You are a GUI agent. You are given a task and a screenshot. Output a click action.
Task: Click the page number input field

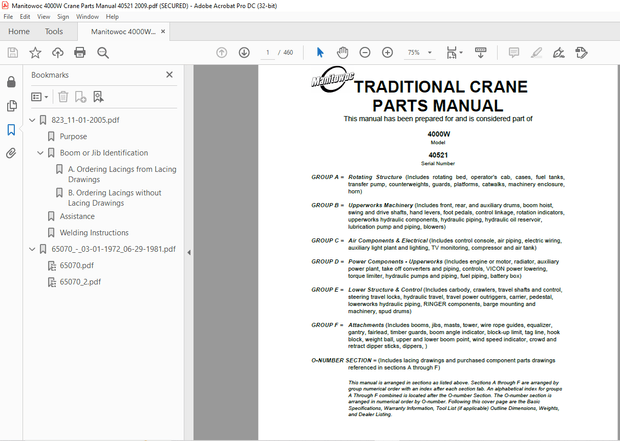point(268,52)
